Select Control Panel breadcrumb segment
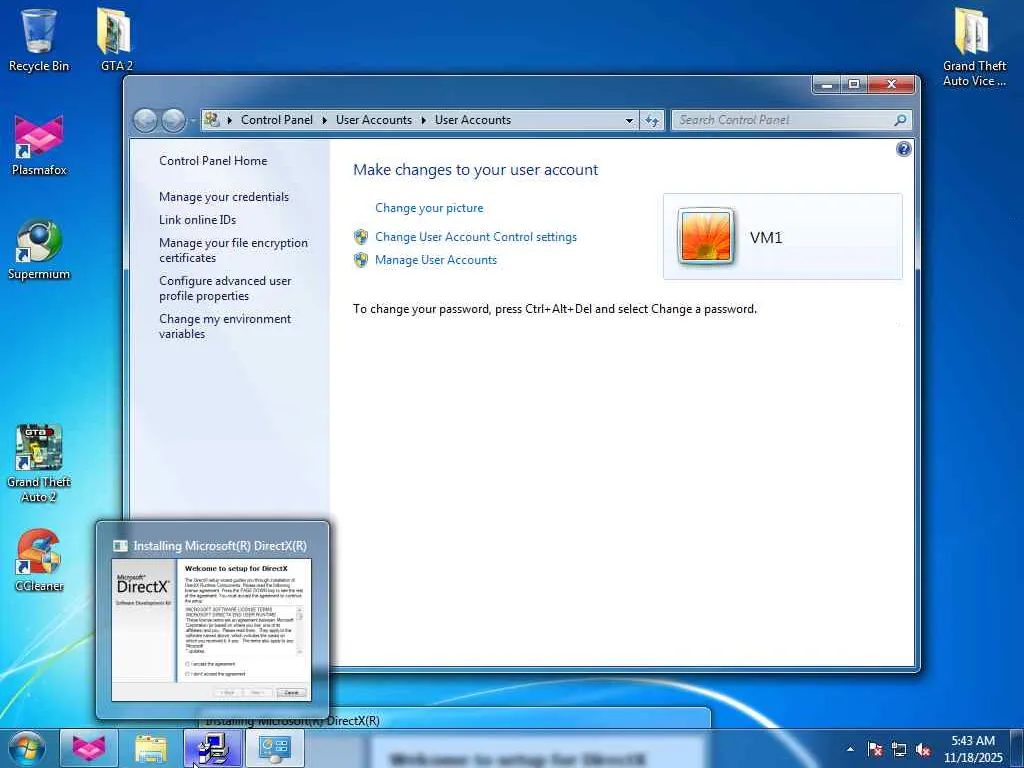The image size is (1024, 768). [x=277, y=120]
